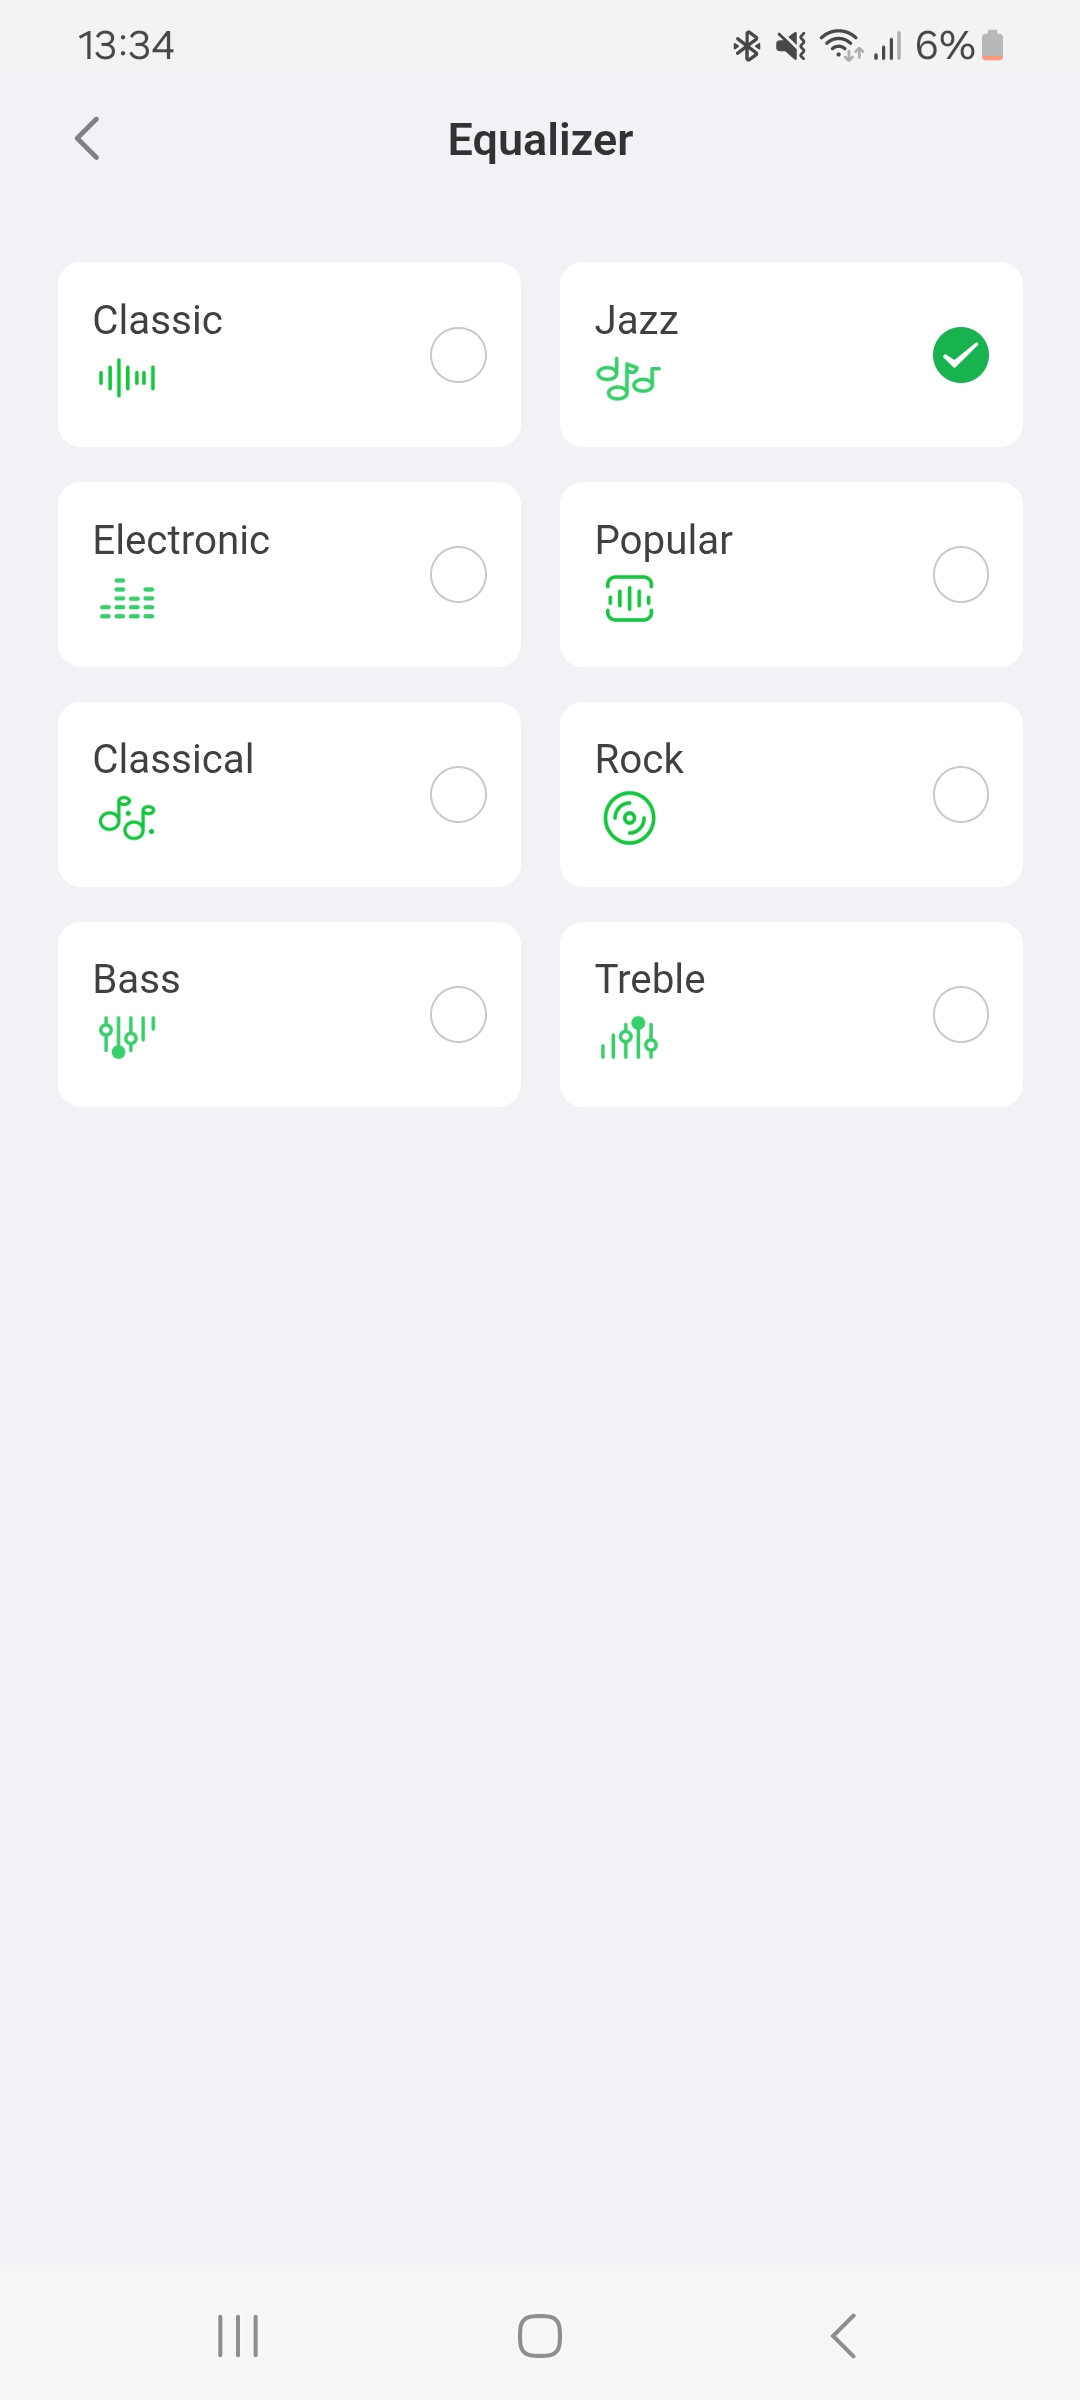
Task: Select the Classical radio button
Action: click(458, 795)
